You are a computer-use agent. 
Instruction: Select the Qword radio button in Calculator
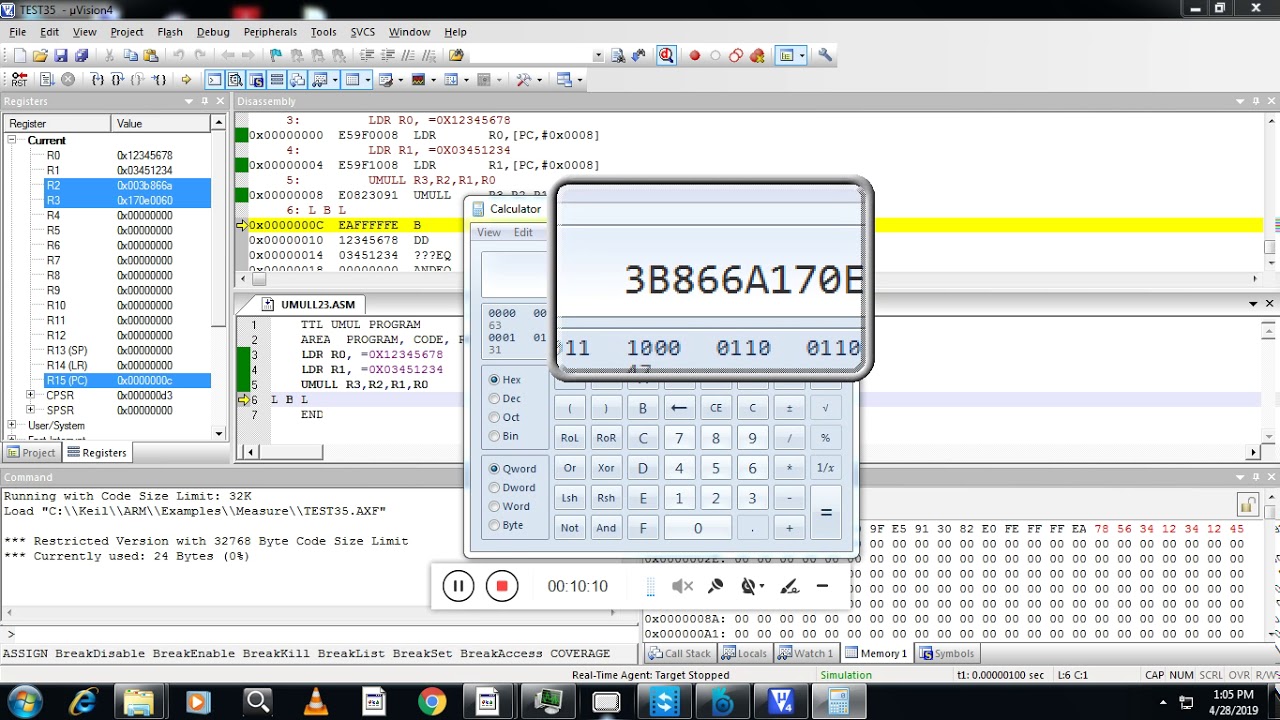click(494, 468)
